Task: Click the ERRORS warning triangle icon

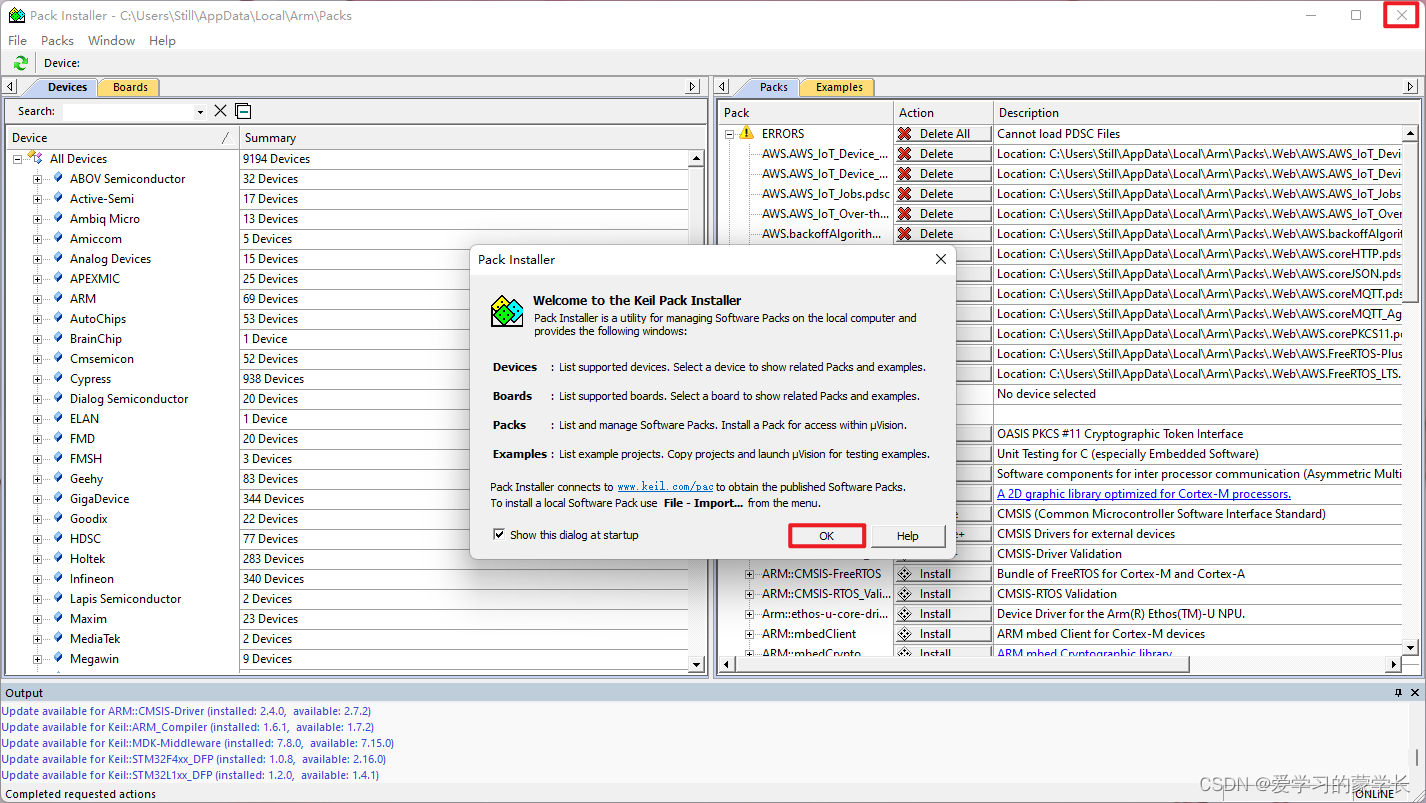Action: tap(746, 133)
